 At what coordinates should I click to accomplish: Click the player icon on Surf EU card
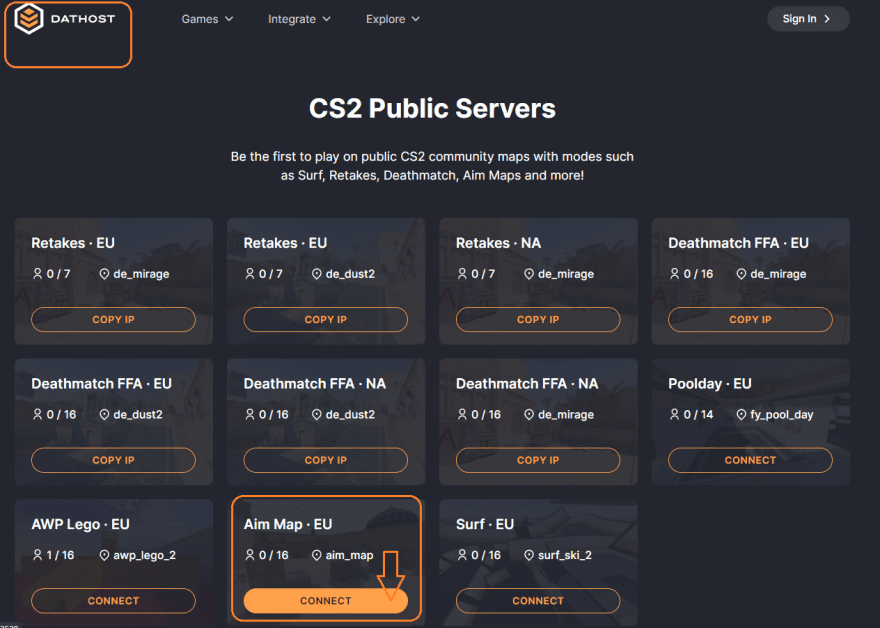462,555
